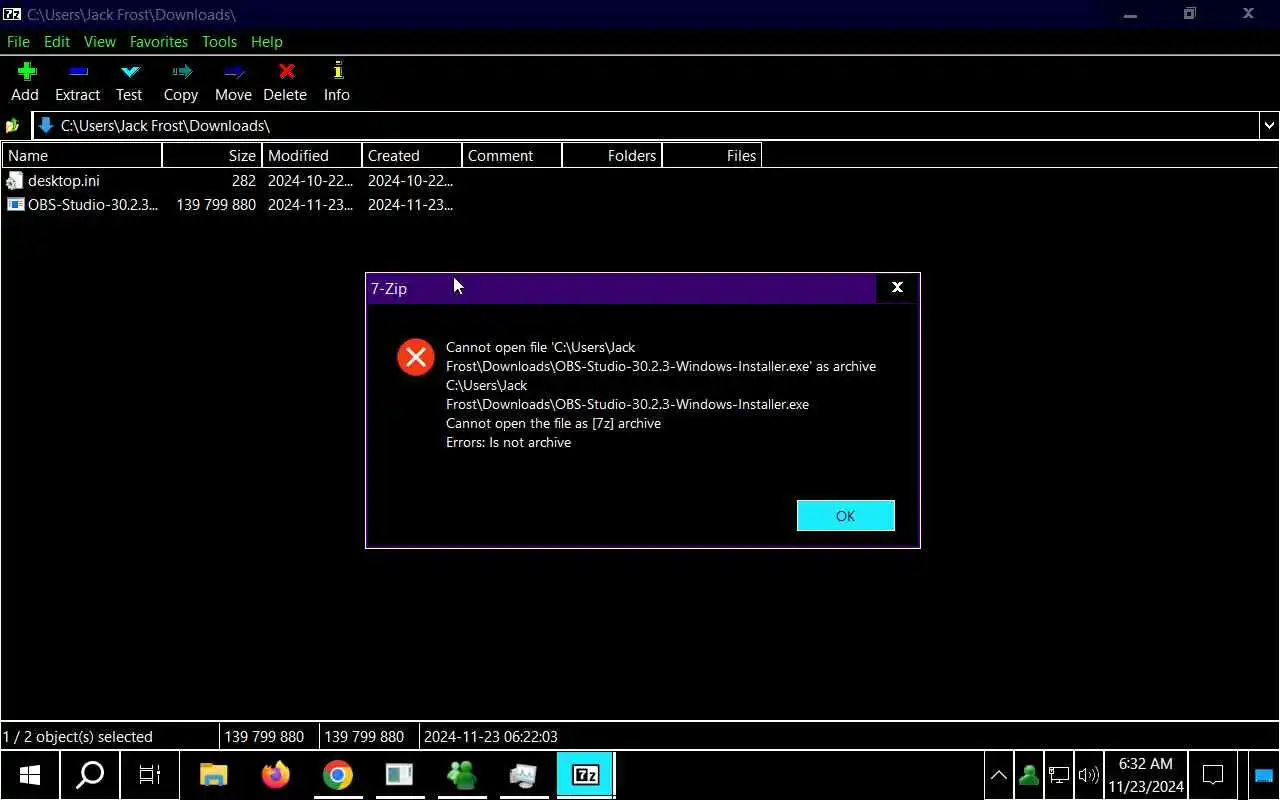Open the green users app in taskbar
The image size is (1280, 800).
click(x=461, y=775)
